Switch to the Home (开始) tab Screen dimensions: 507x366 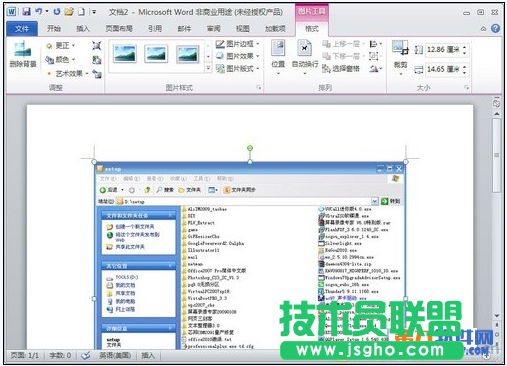pos(54,29)
